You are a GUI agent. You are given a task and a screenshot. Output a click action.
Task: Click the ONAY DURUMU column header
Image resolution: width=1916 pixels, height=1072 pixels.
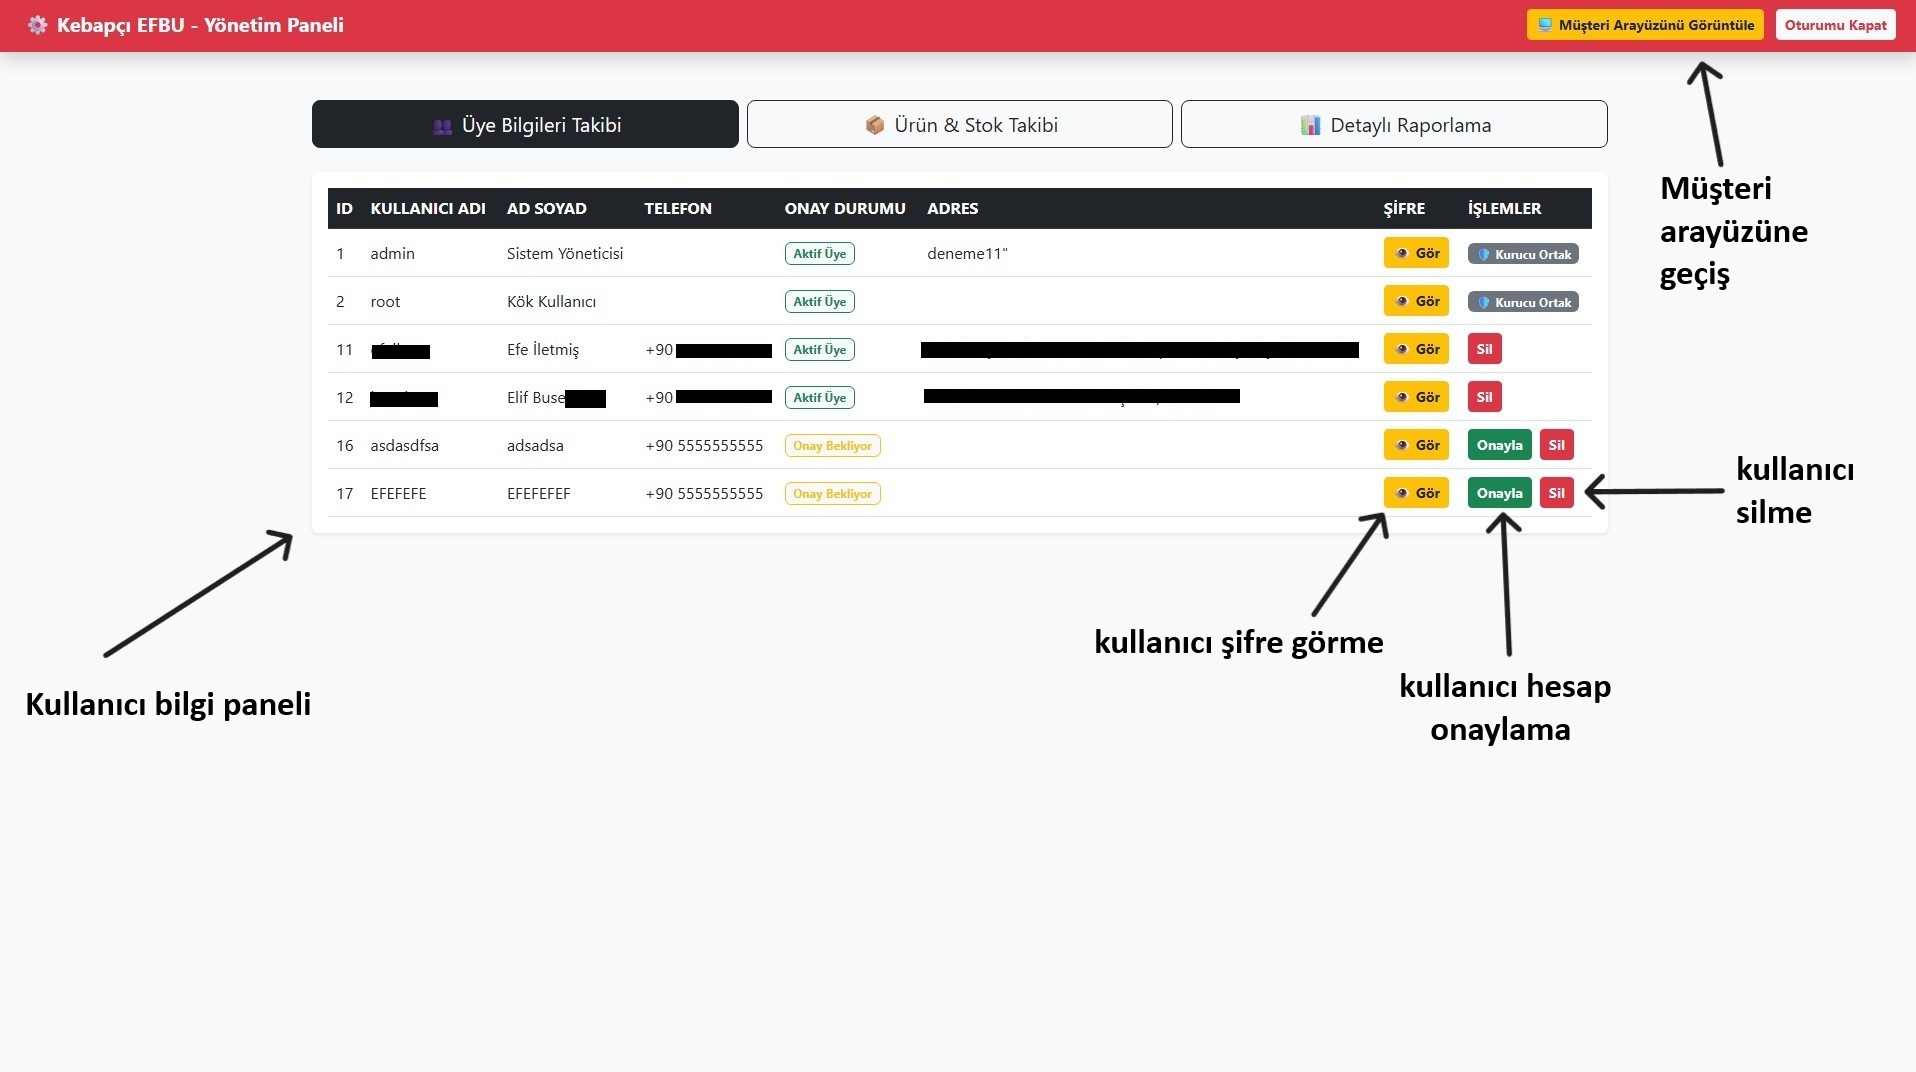pos(845,208)
